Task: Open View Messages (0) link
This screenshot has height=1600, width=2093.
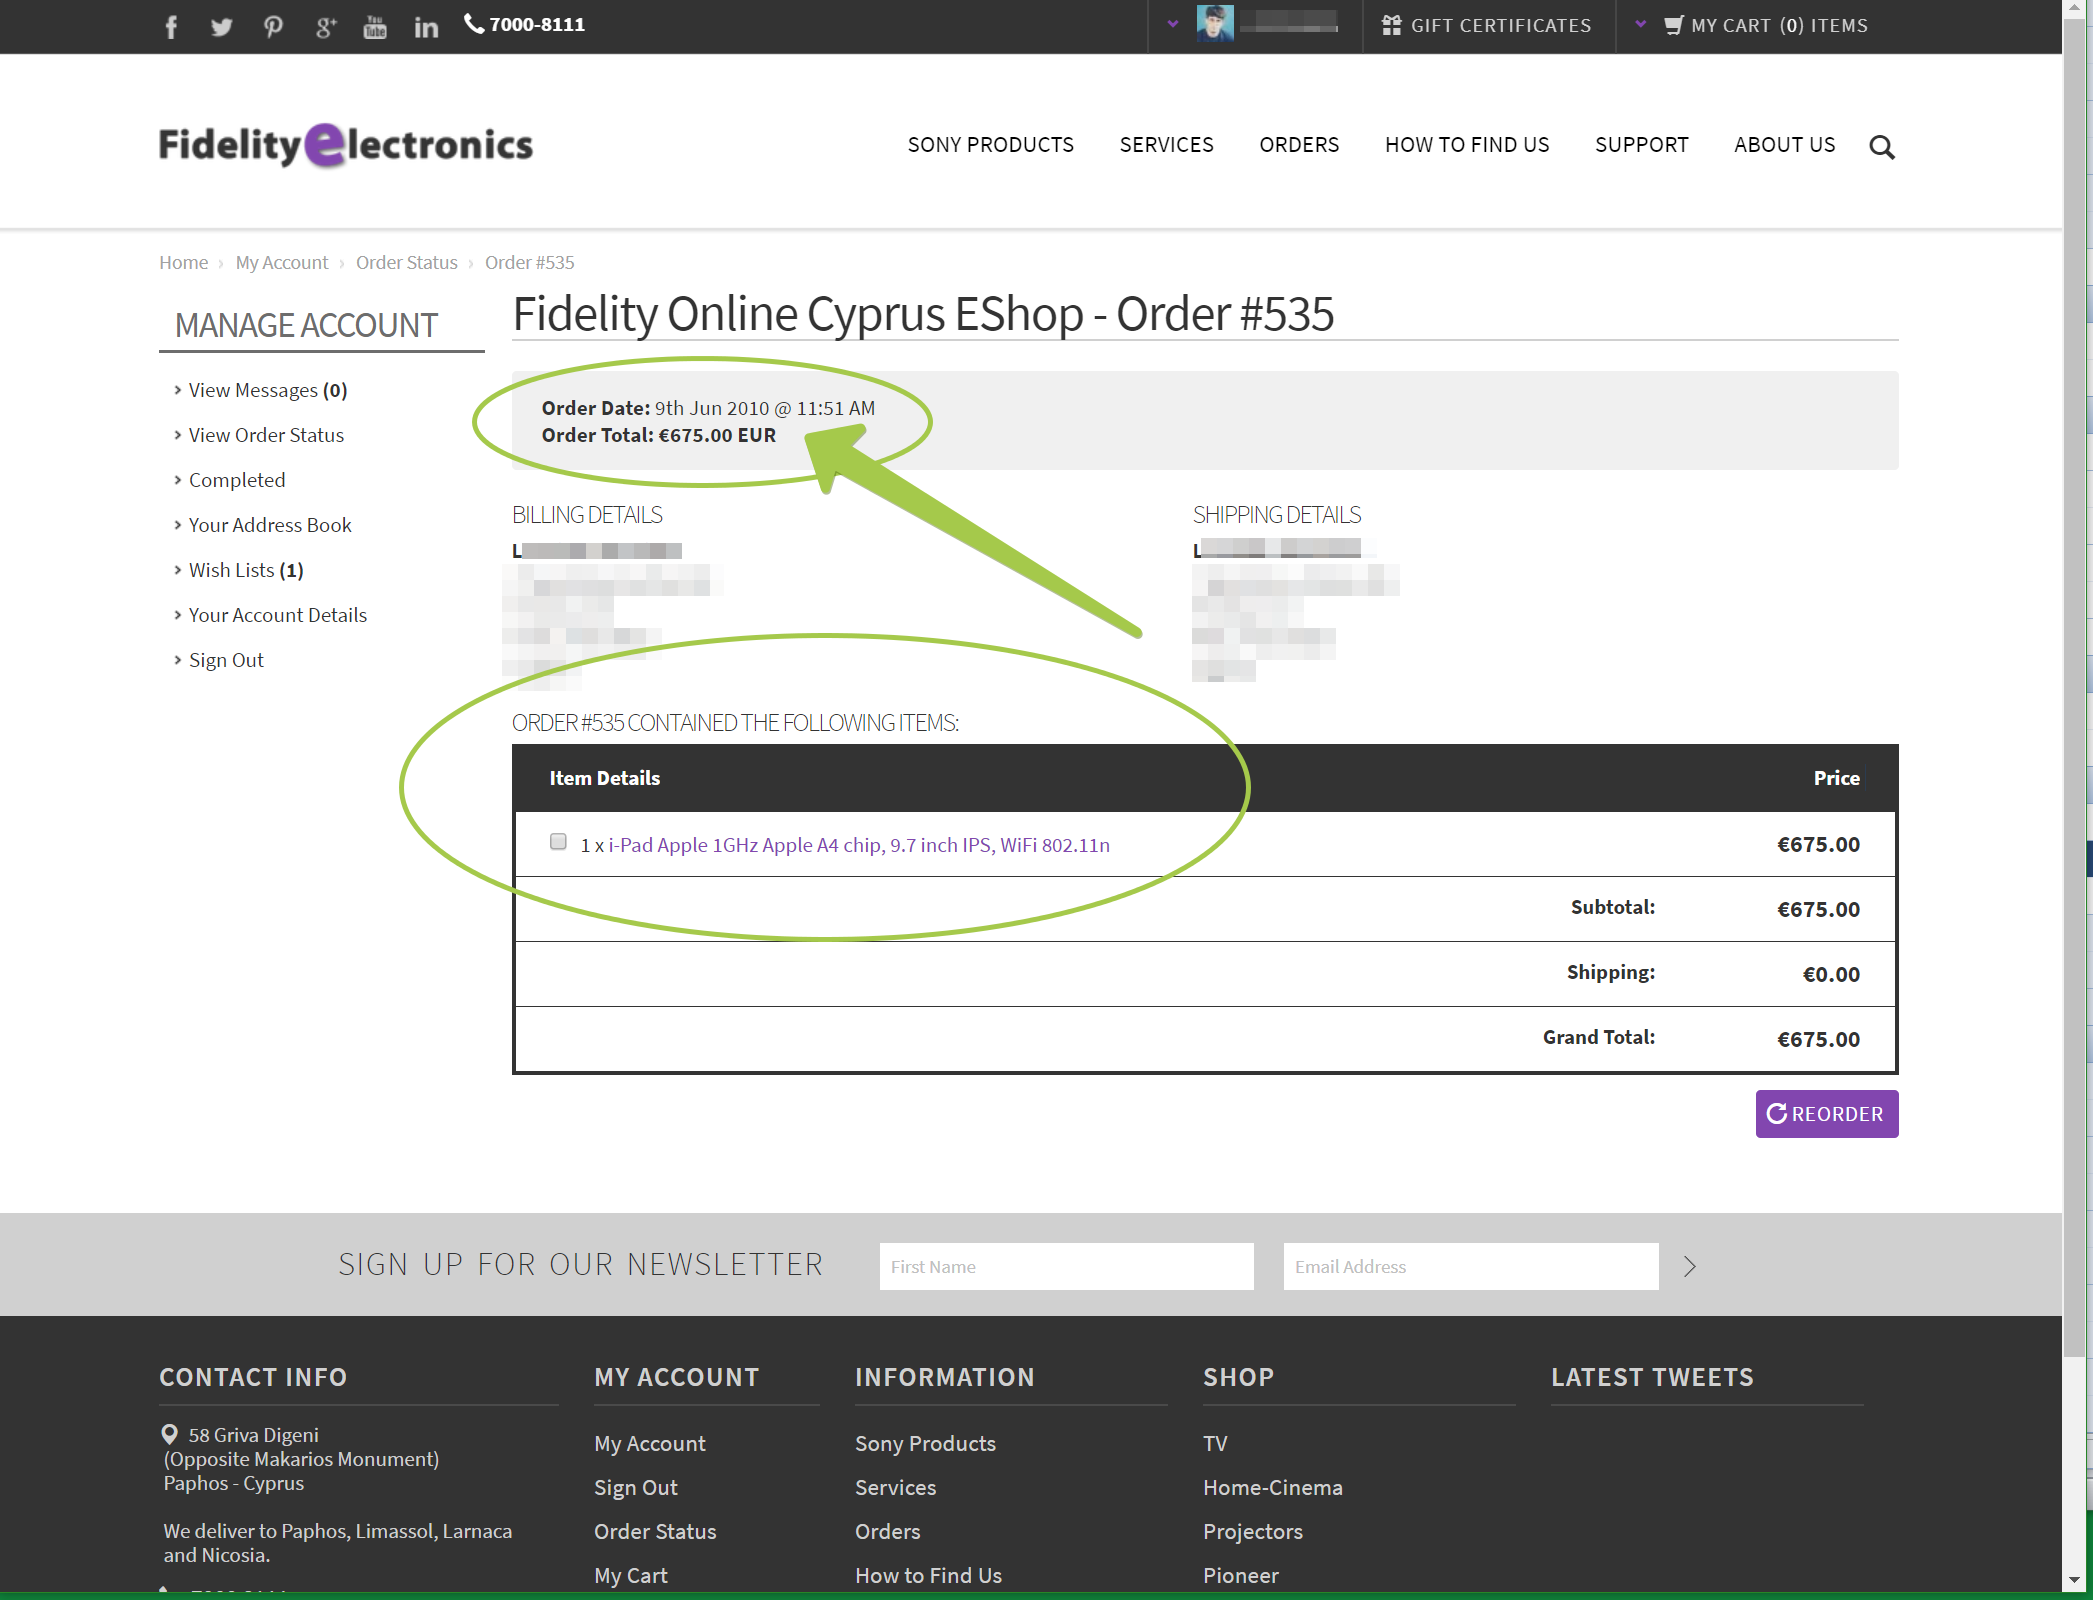Action: 268,390
